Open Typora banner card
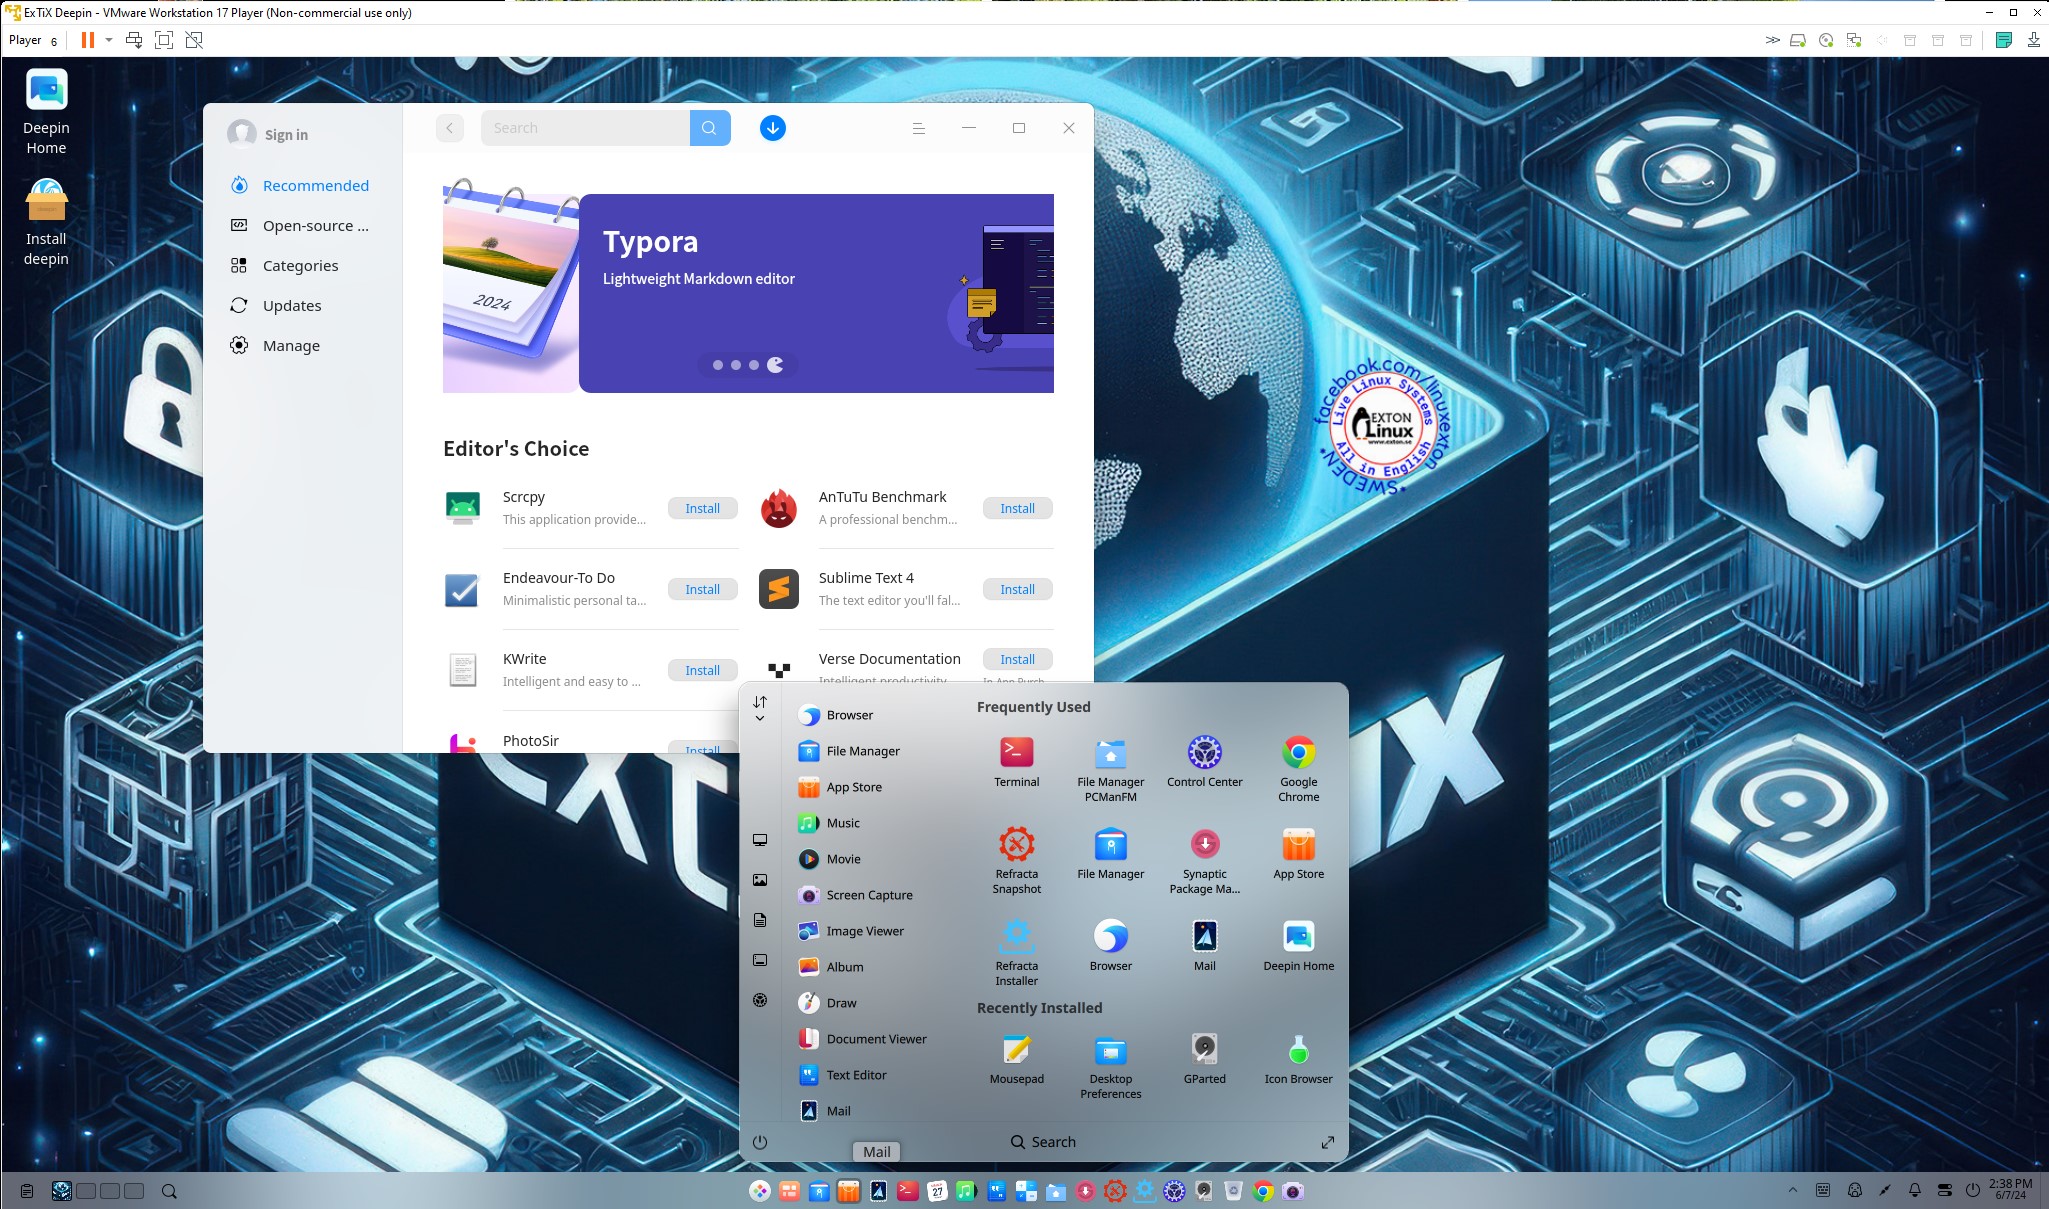Image resolution: width=2049 pixels, height=1209 pixels. pos(816,293)
